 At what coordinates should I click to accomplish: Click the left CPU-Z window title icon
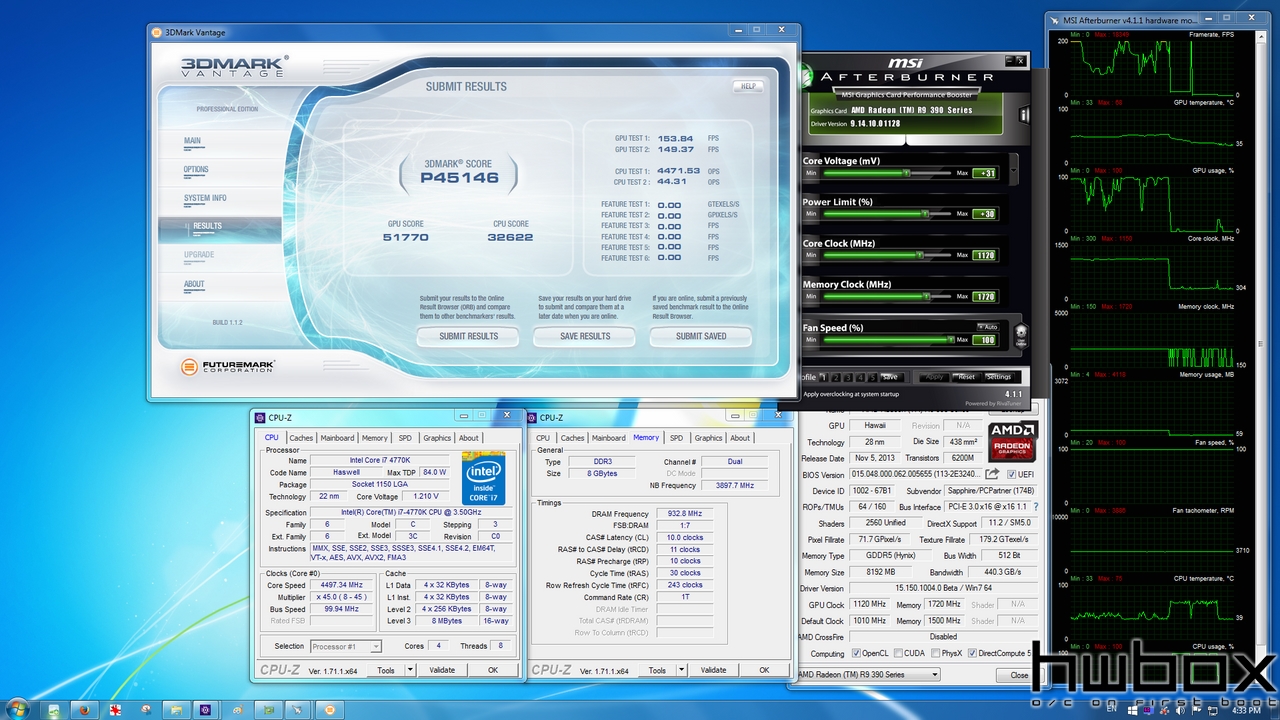point(260,417)
